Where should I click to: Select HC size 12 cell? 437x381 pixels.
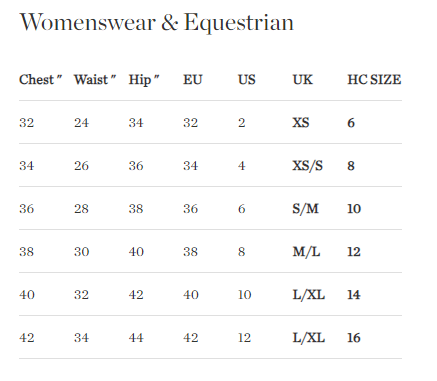[354, 252]
